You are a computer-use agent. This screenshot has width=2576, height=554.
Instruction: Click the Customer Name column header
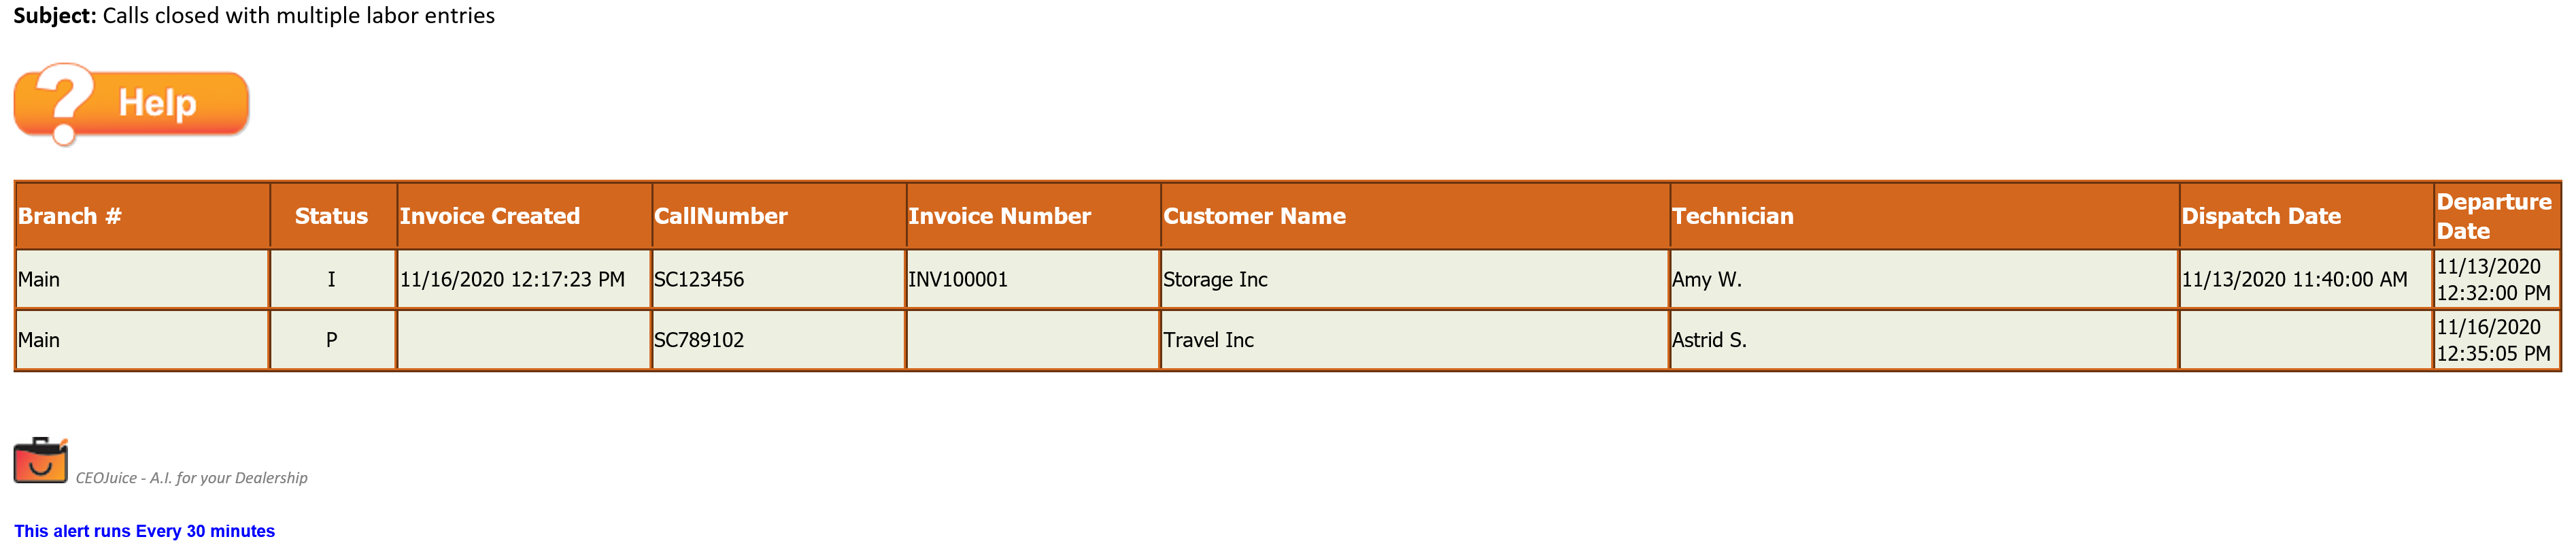click(1415, 216)
